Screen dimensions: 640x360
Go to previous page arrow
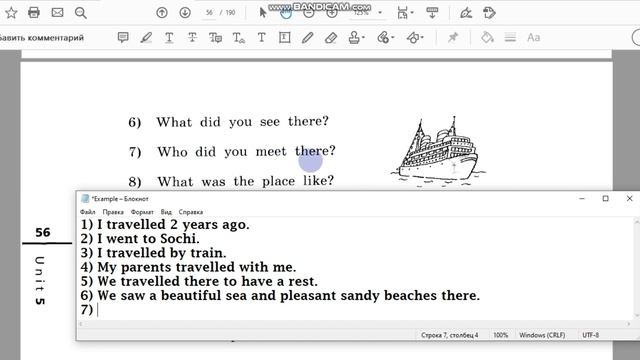162,13
